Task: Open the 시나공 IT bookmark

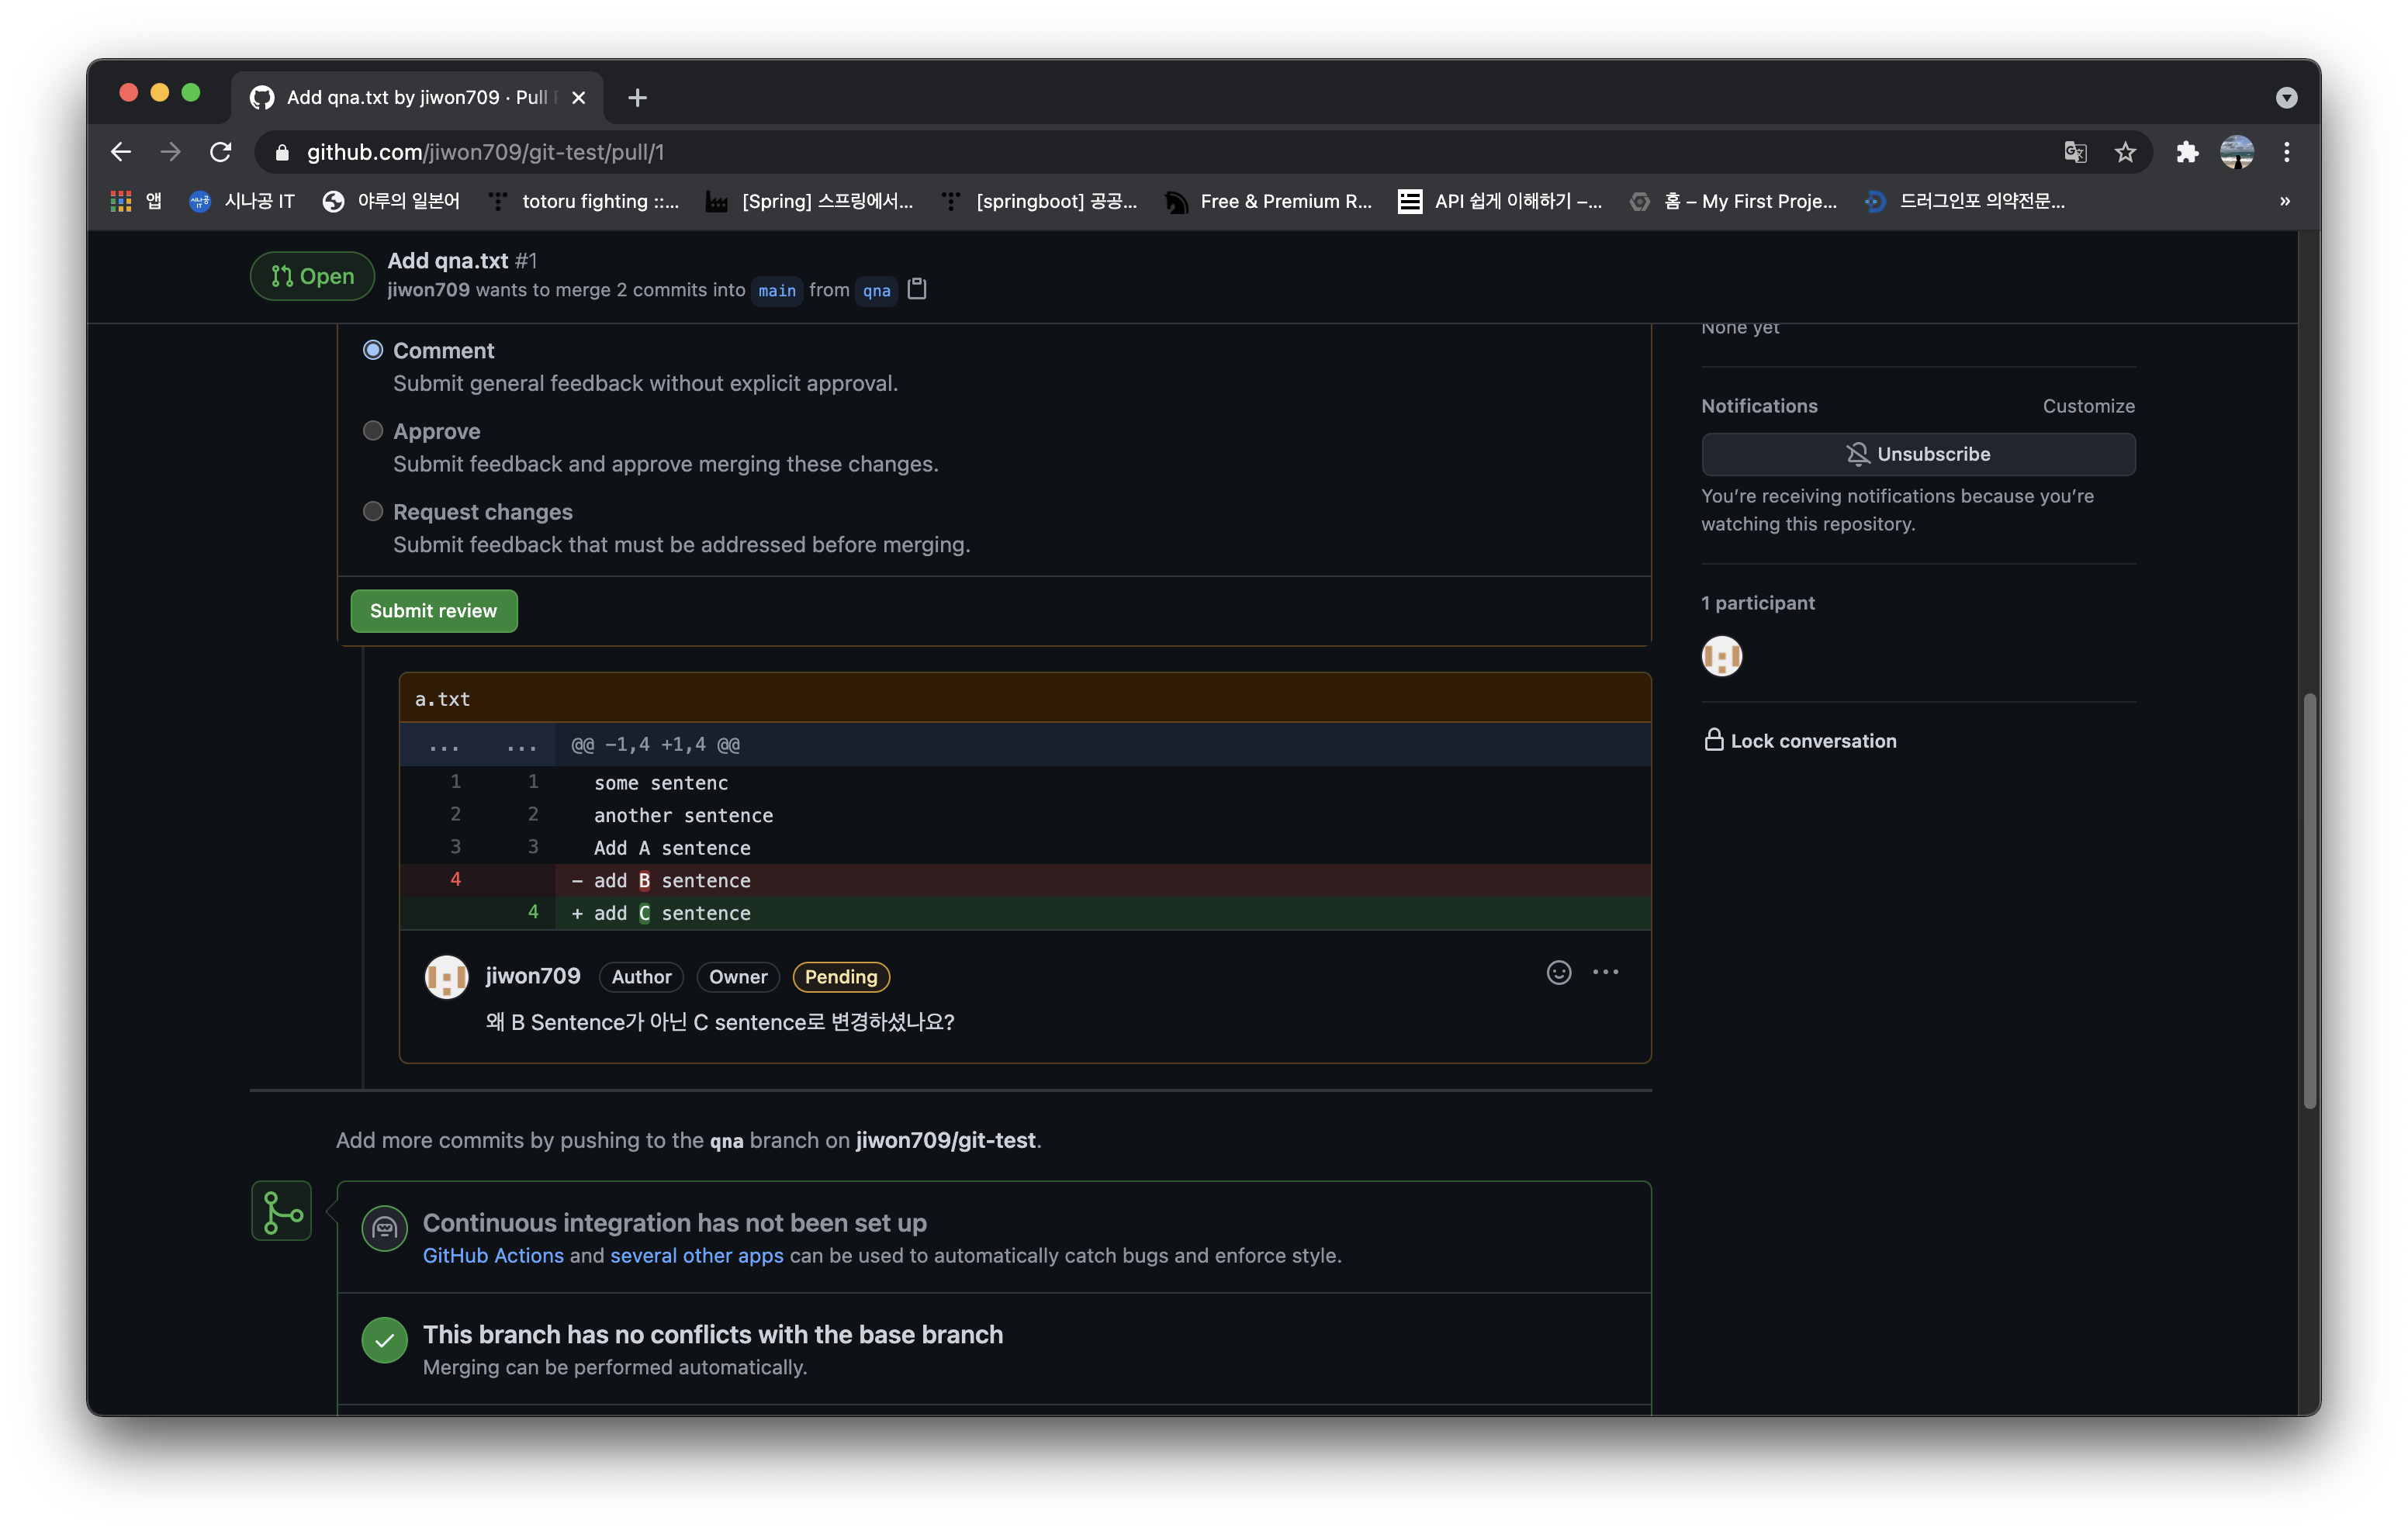Action: (x=242, y=201)
